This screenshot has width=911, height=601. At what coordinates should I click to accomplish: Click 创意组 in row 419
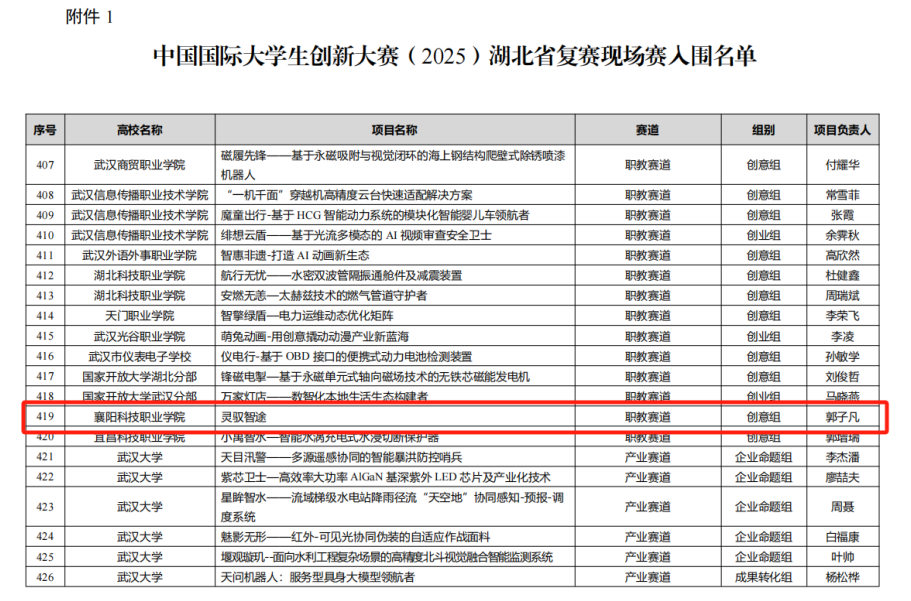[763, 417]
